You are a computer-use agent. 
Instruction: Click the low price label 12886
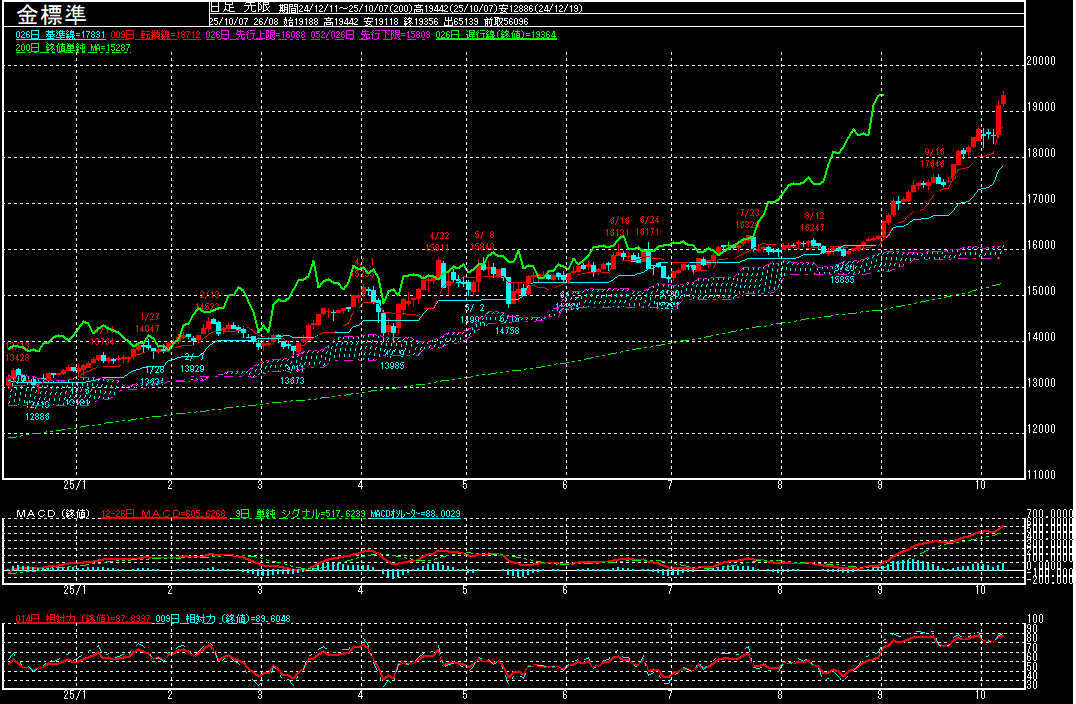pos(37,416)
